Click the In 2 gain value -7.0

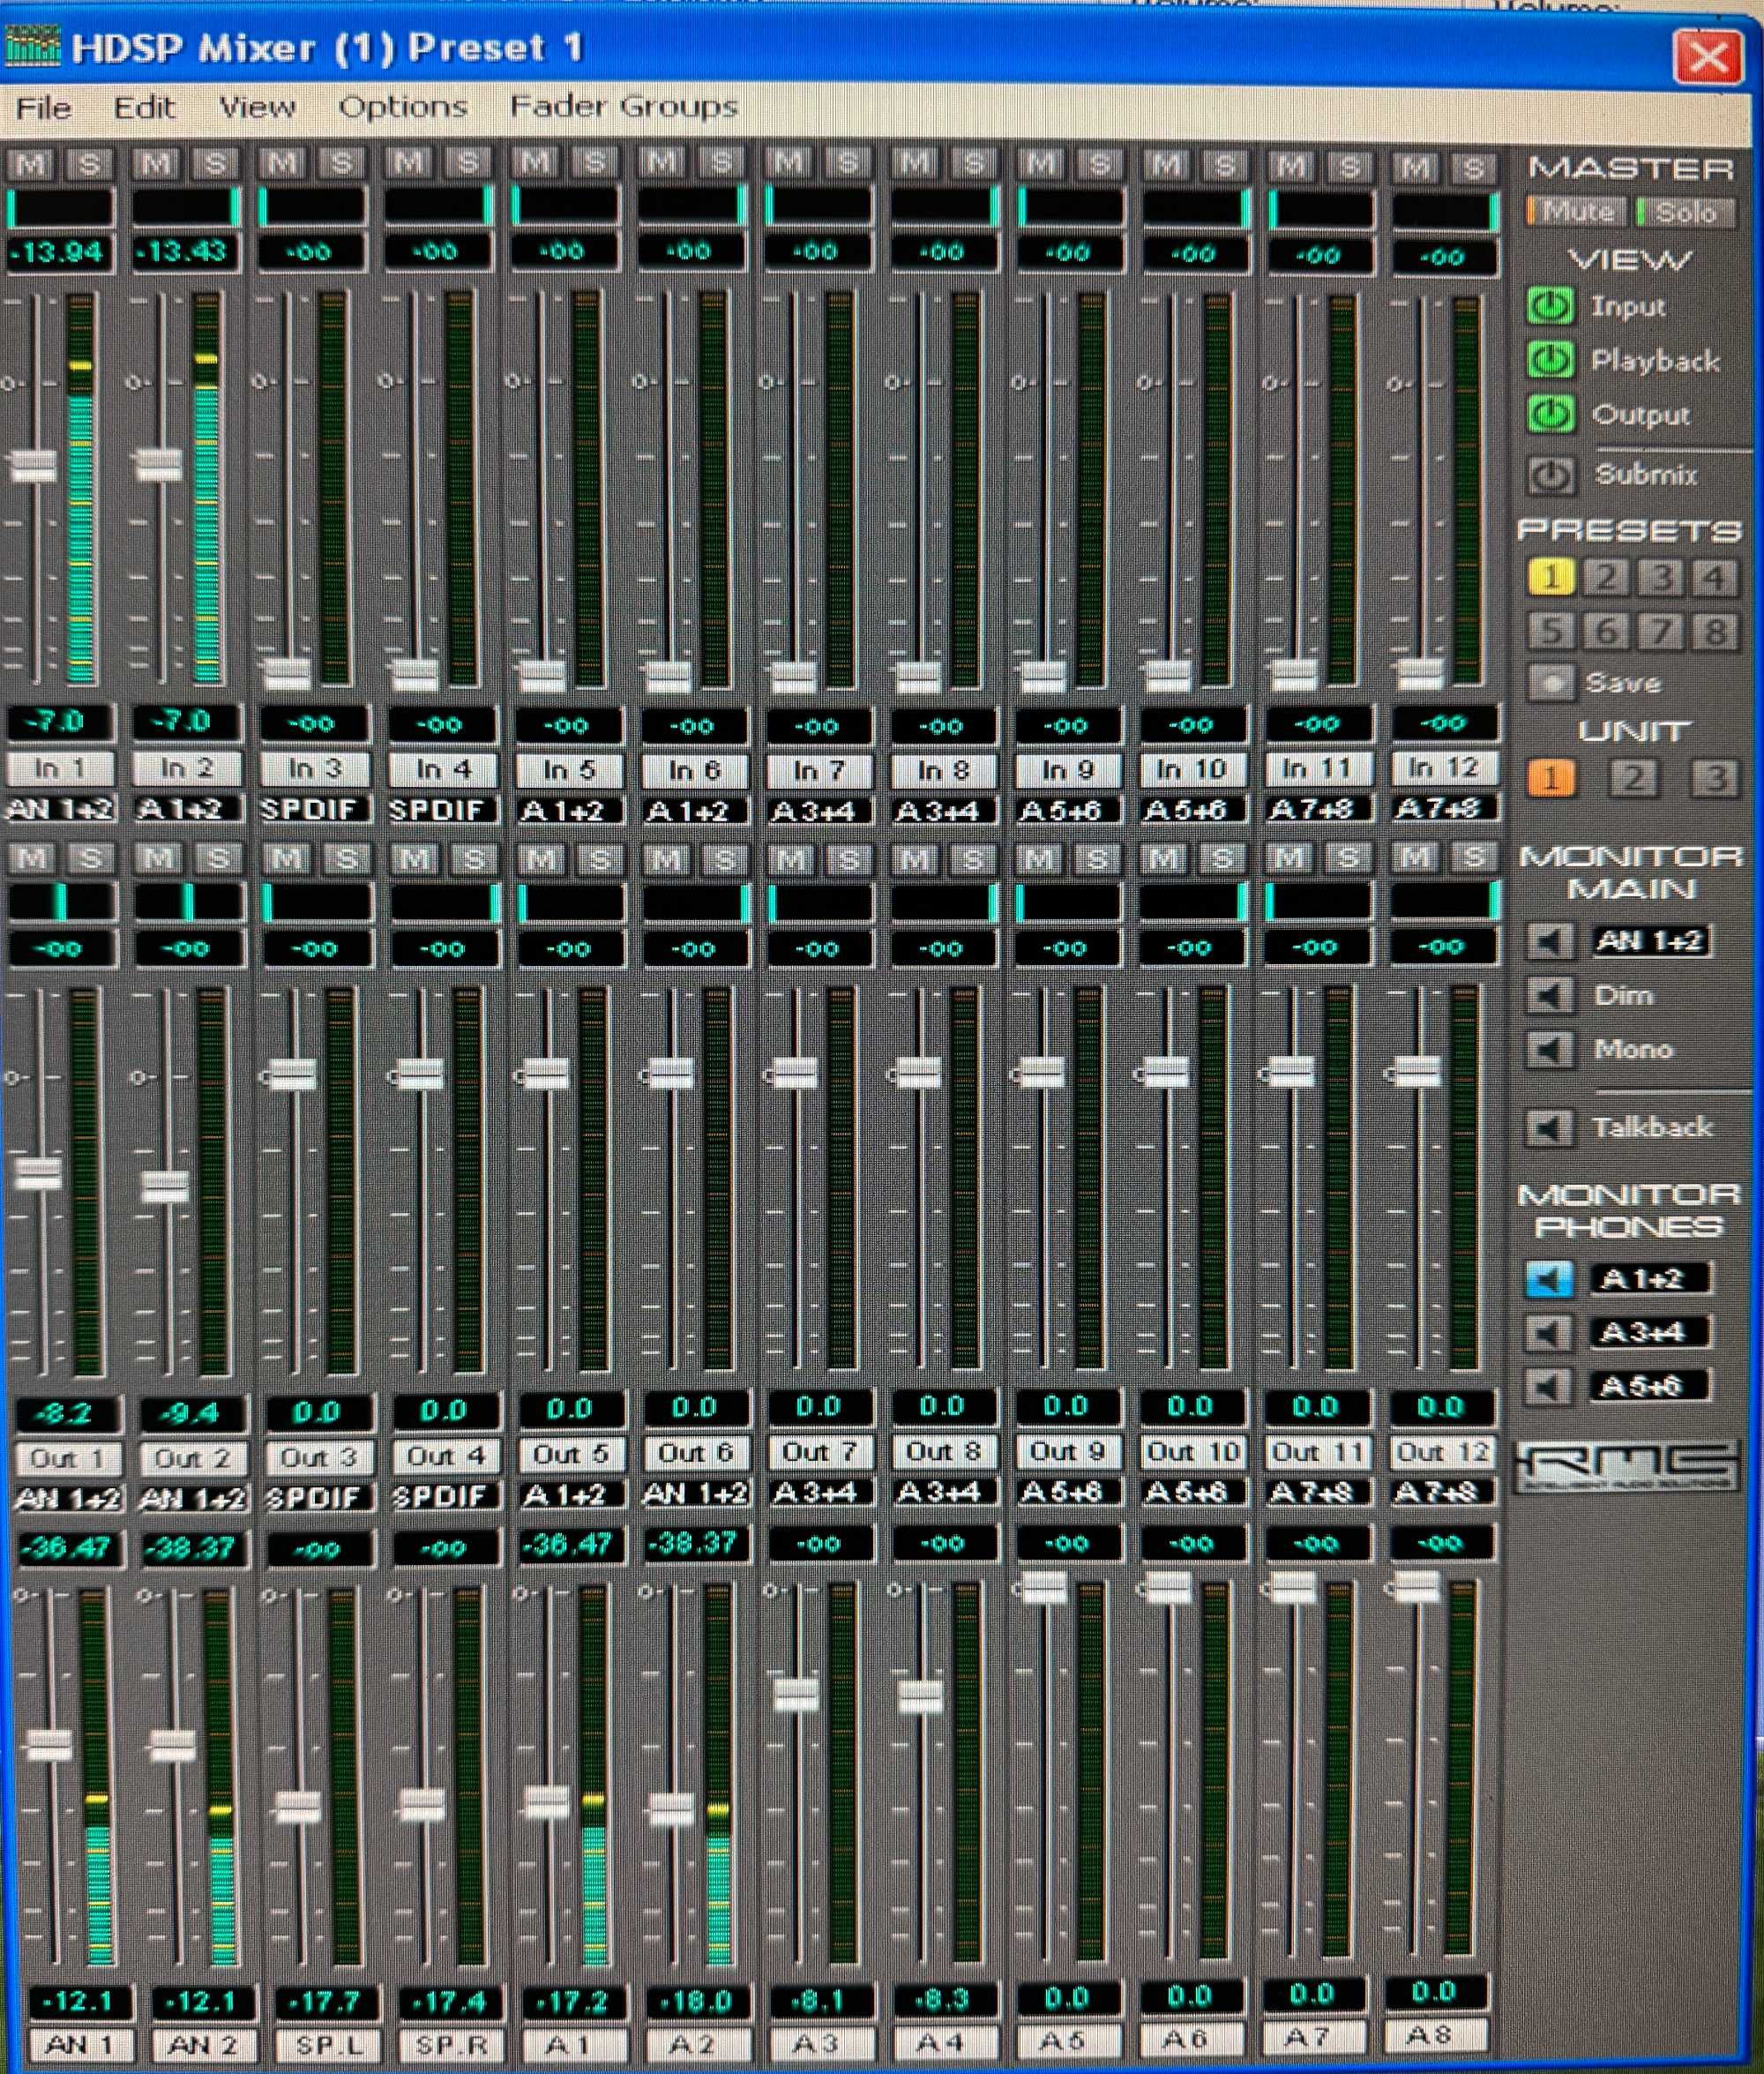(x=186, y=721)
